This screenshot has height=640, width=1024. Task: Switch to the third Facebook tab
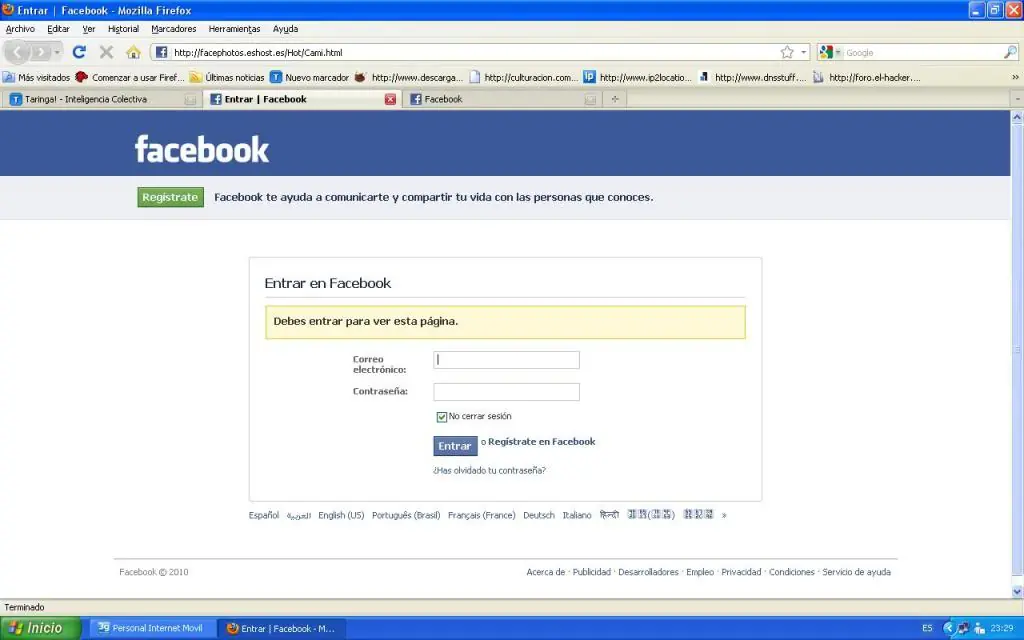coord(503,99)
